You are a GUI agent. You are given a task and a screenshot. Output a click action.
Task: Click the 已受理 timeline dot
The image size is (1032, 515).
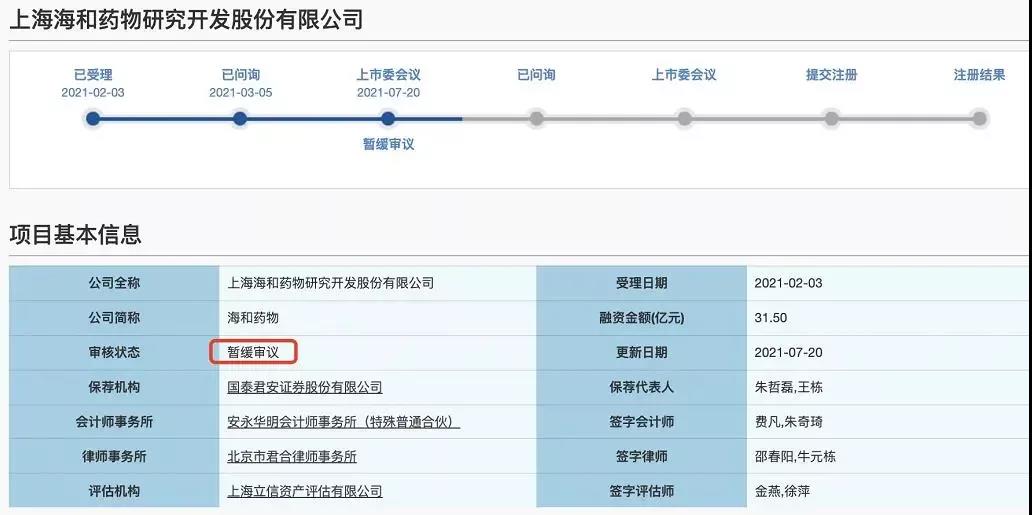(93, 119)
